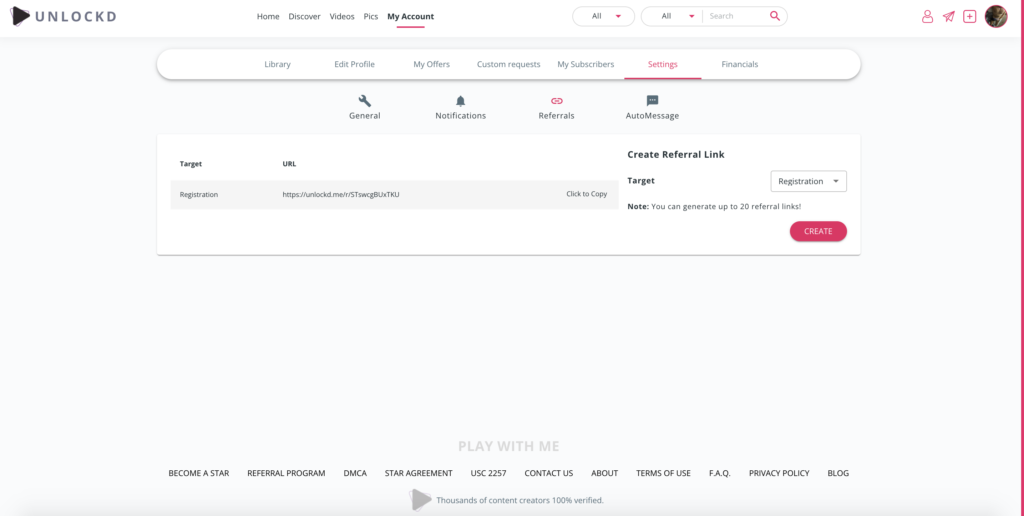The image size is (1024, 516).
Task: Switch to the Edit Profile tab
Action: 355,64
